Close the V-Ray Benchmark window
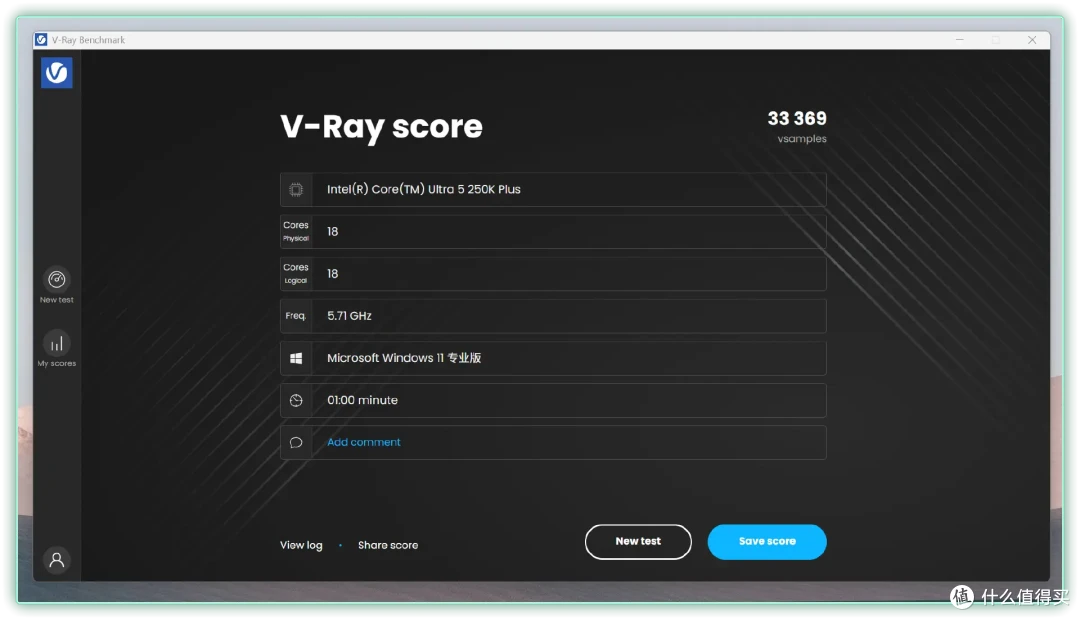The height and width of the screenshot is (620, 1080). (x=1032, y=40)
